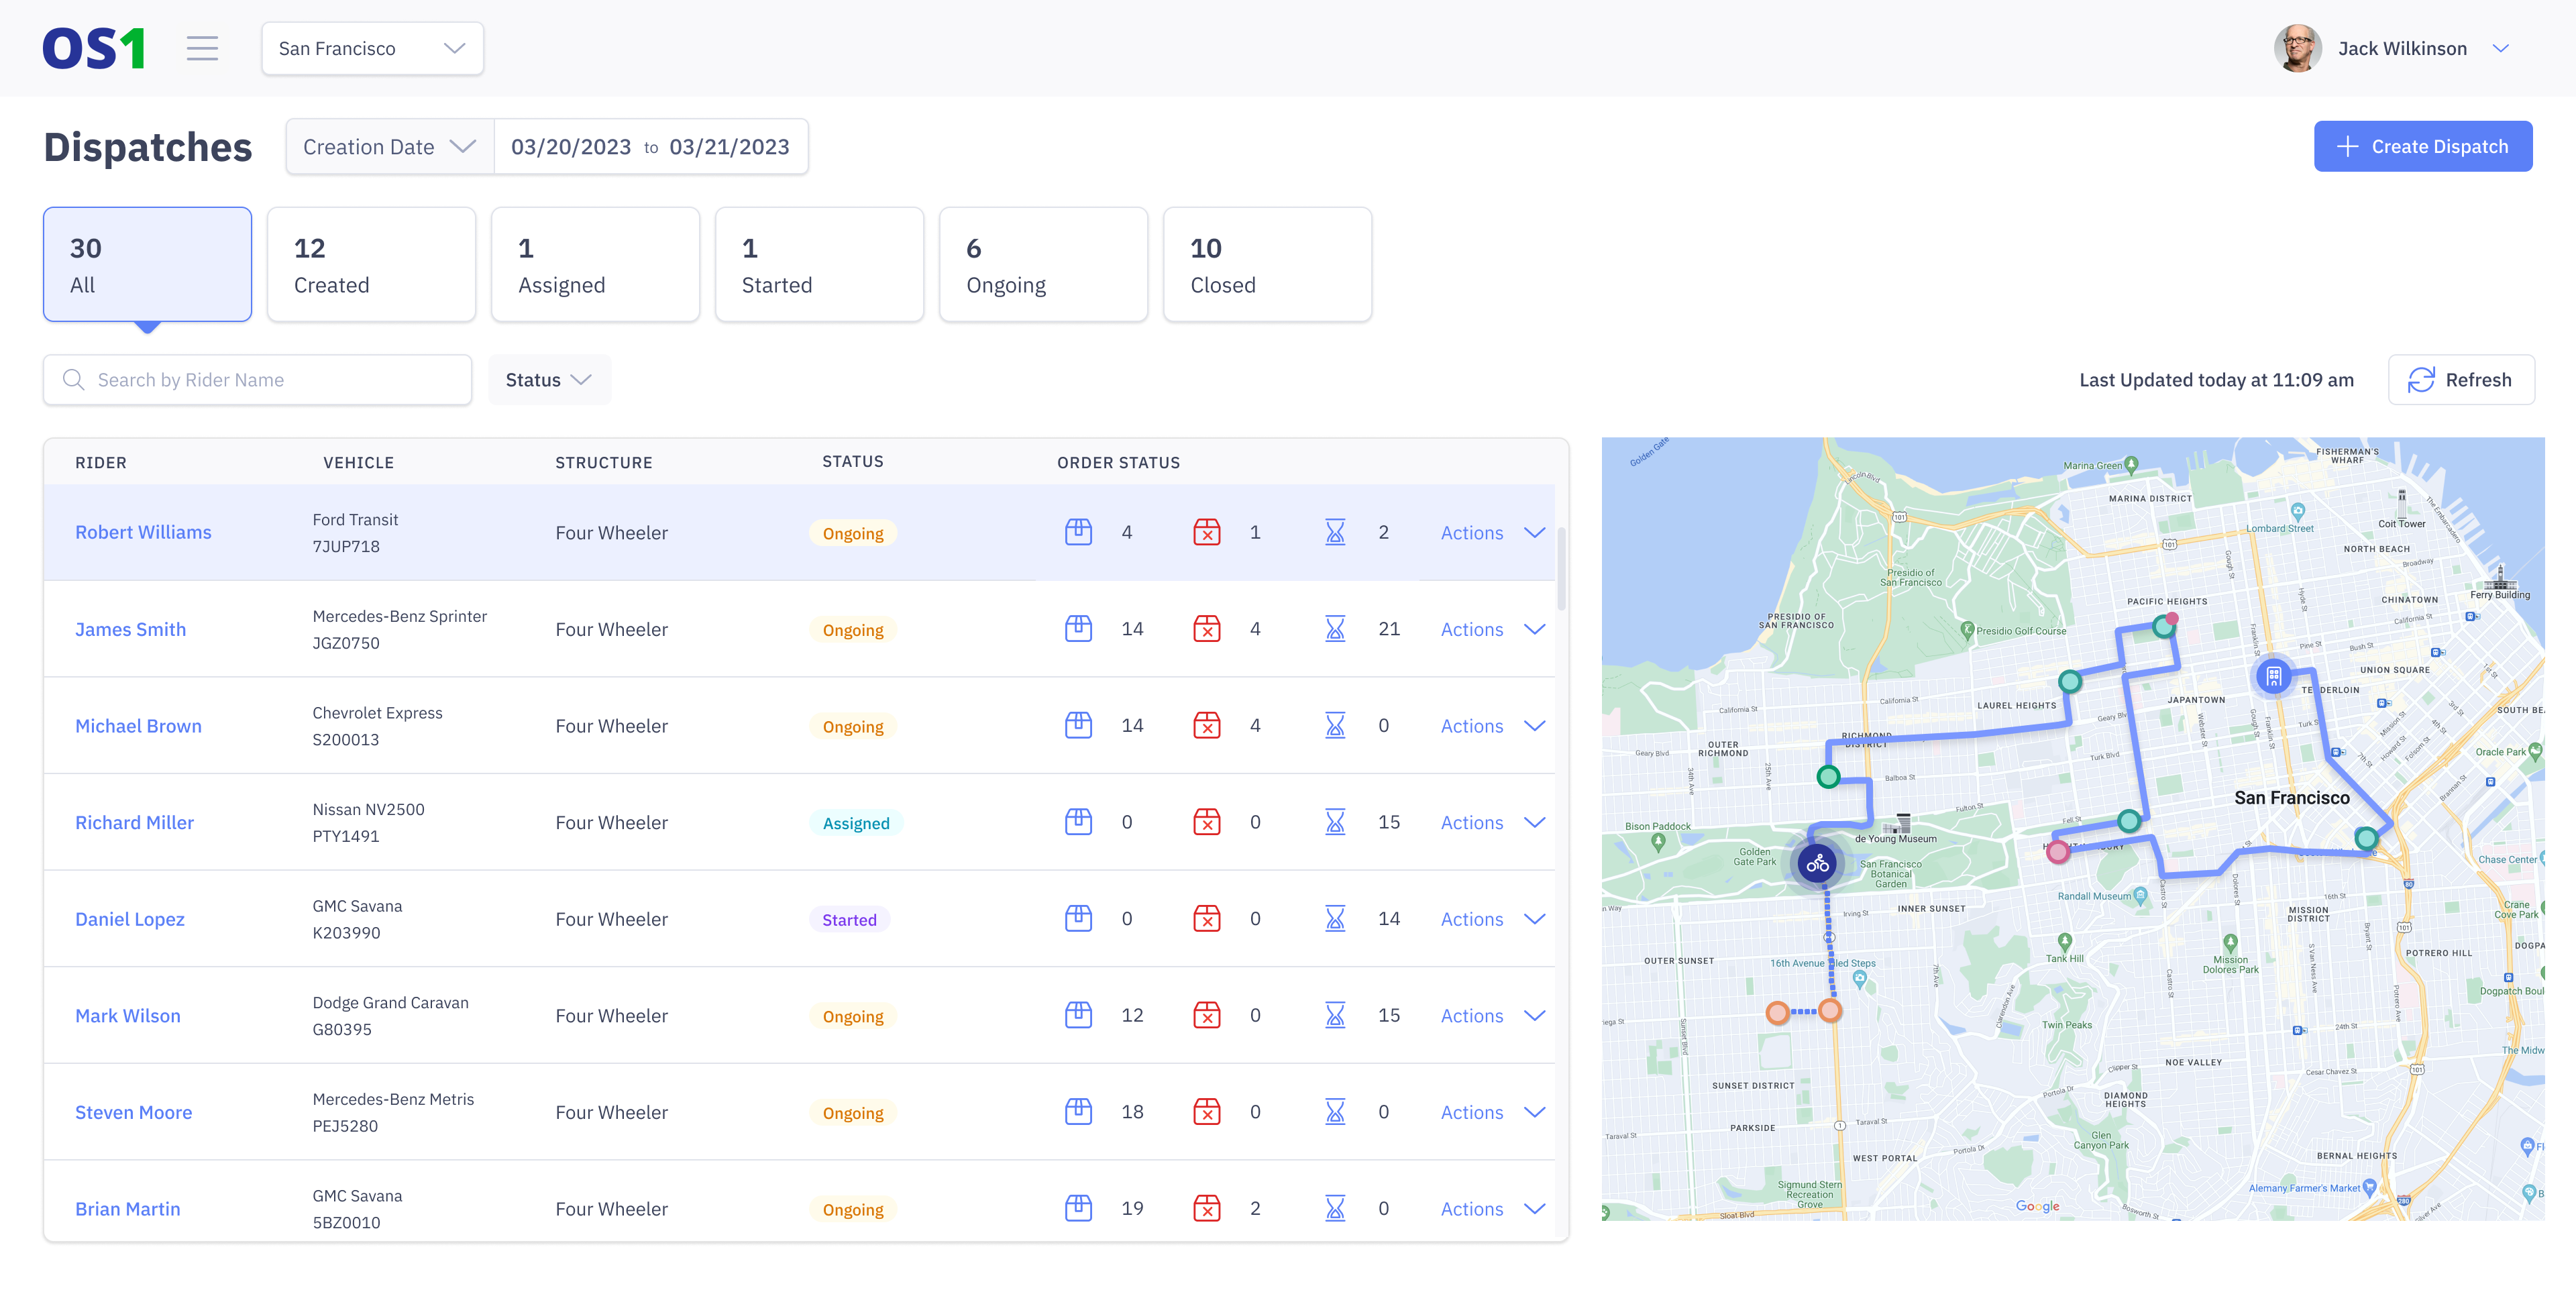Open the Jack Wilkinson account menu
This screenshot has height=1292, width=2576.
tap(2402, 47)
